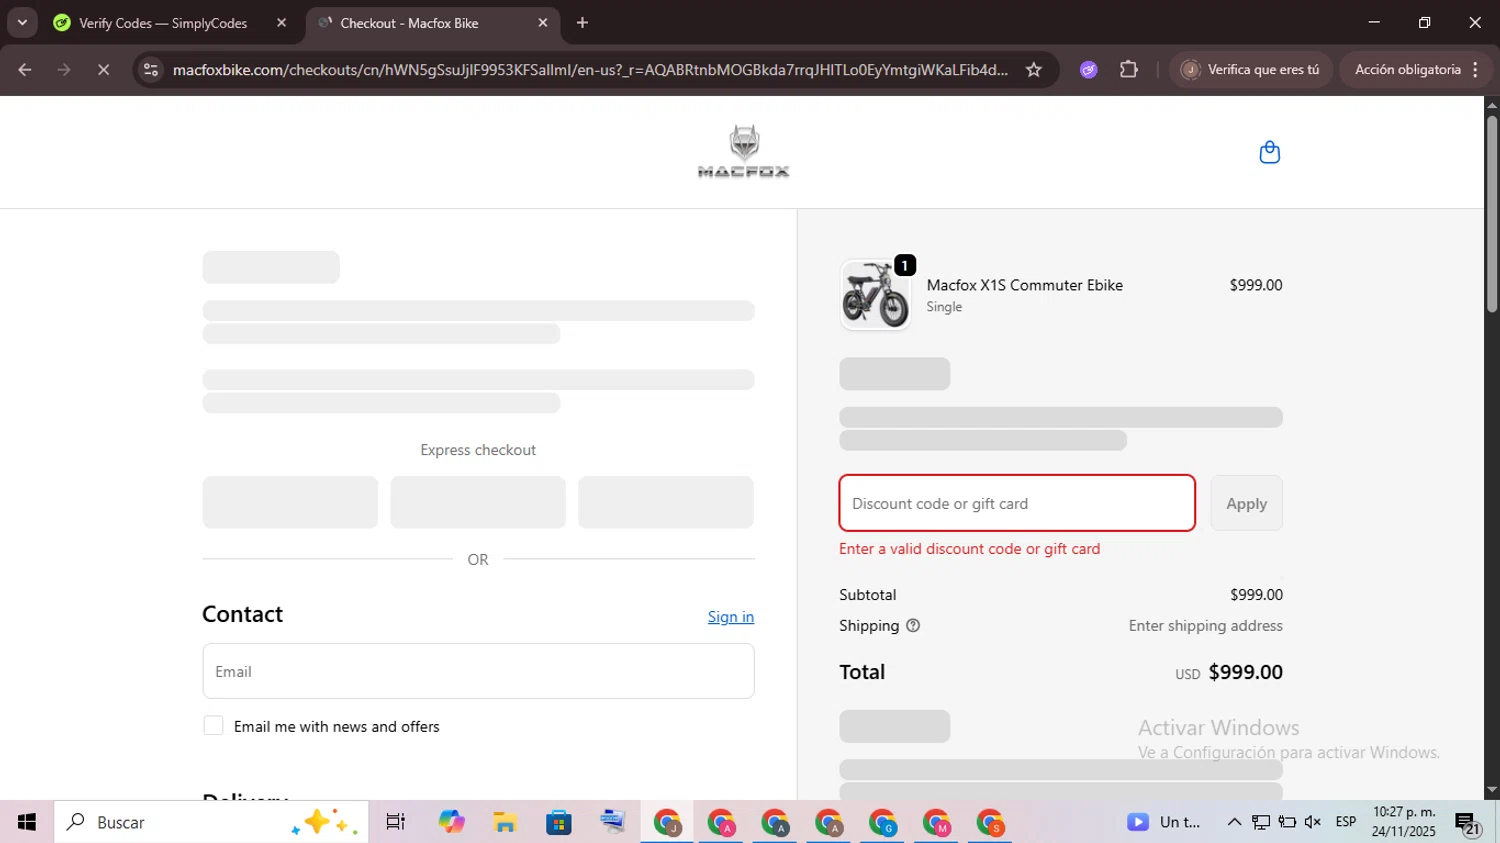Click the Sign in link

[731, 617]
